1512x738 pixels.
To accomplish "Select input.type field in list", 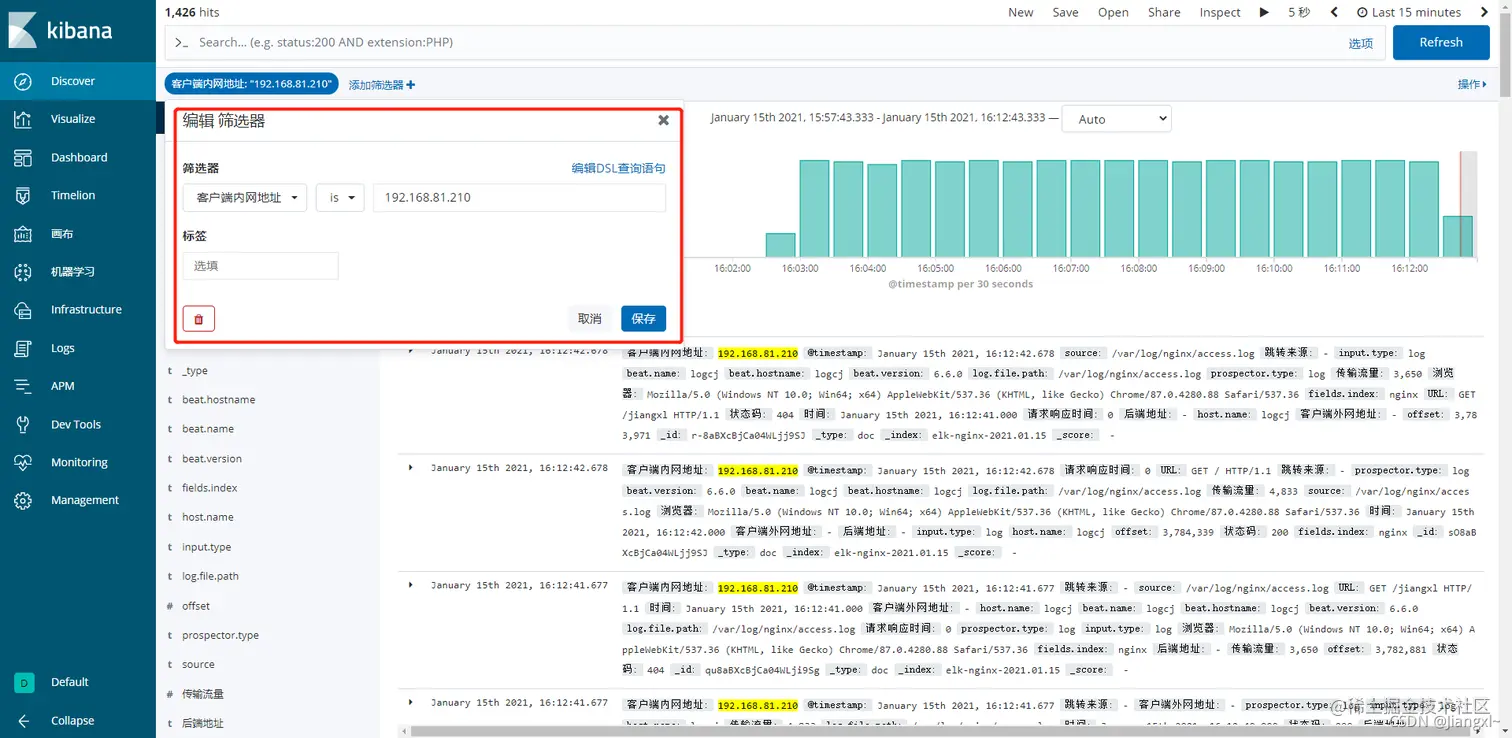I will 206,547.
